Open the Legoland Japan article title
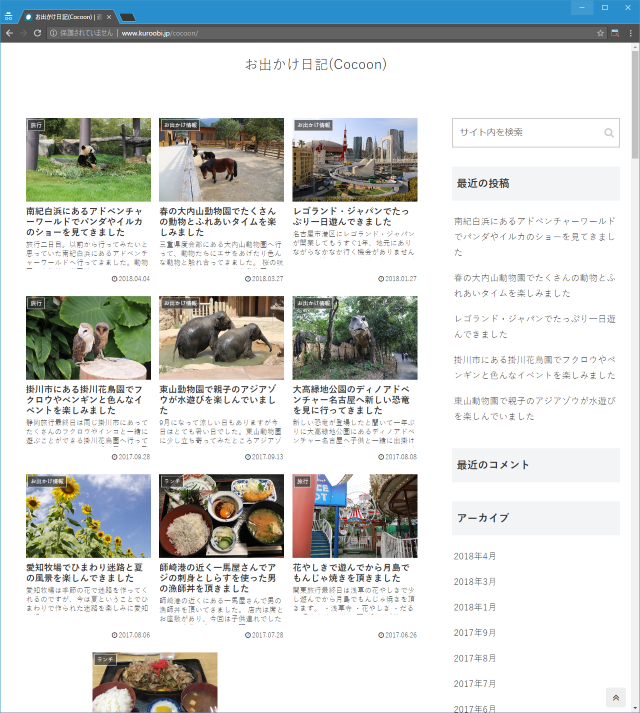This screenshot has height=713, width=640. (x=354, y=218)
